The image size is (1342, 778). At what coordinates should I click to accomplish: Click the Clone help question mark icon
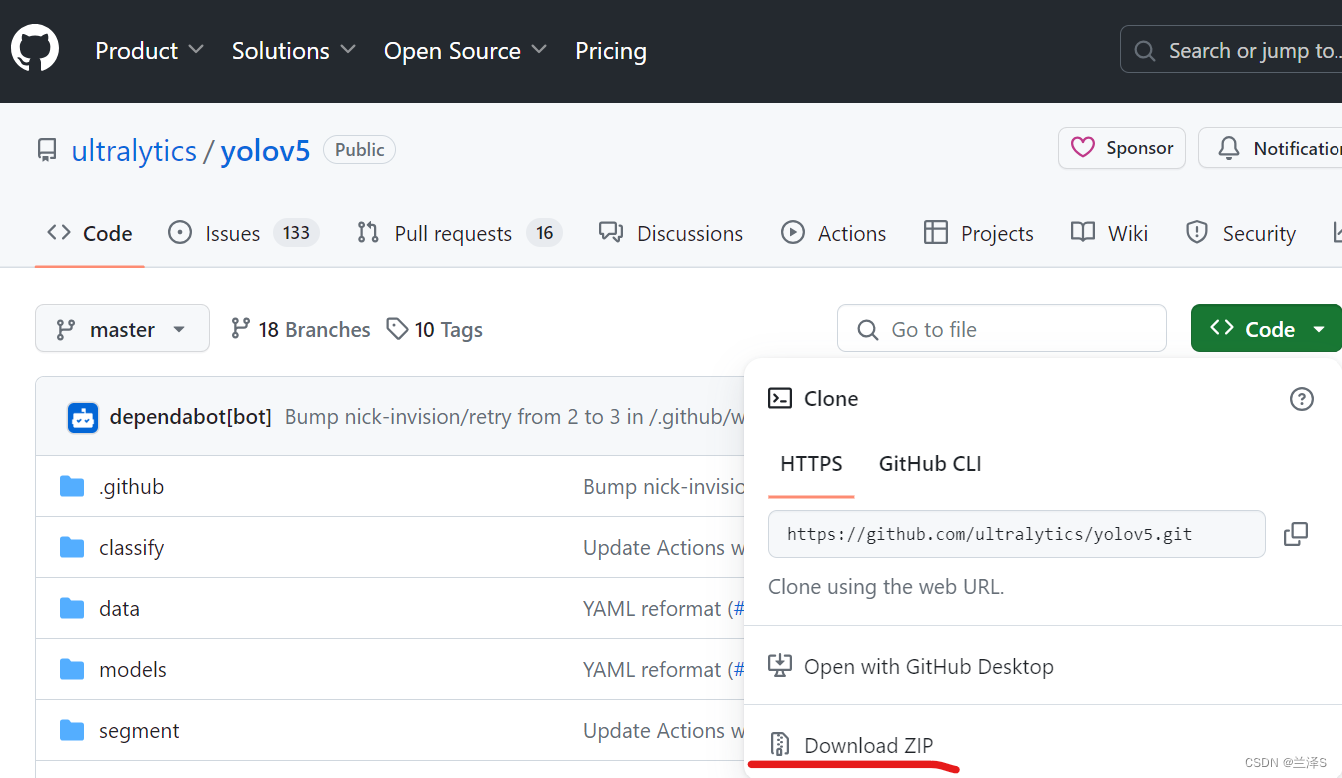click(1301, 399)
